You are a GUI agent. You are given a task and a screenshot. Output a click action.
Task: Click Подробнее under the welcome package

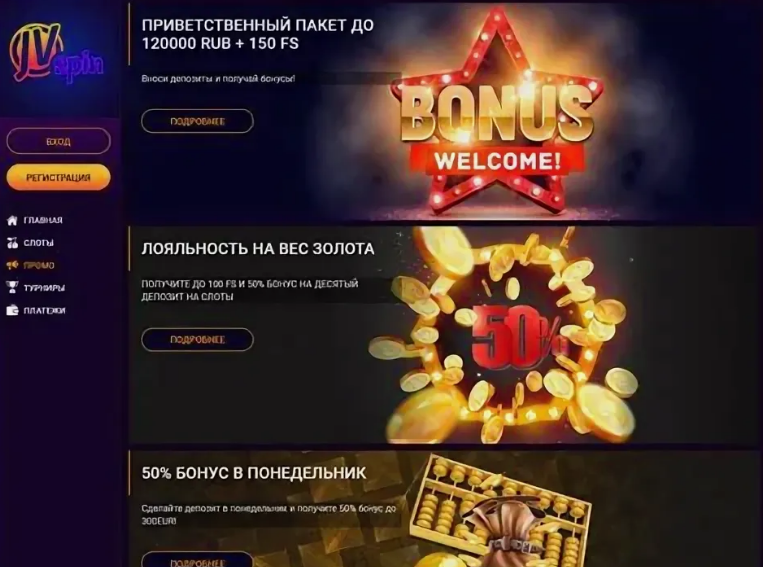[x=197, y=121]
